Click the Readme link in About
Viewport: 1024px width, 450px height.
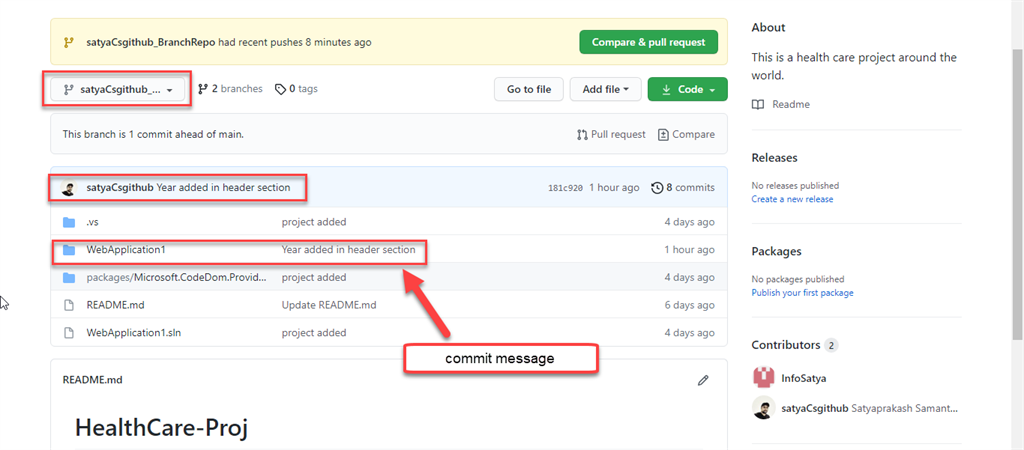tap(791, 104)
